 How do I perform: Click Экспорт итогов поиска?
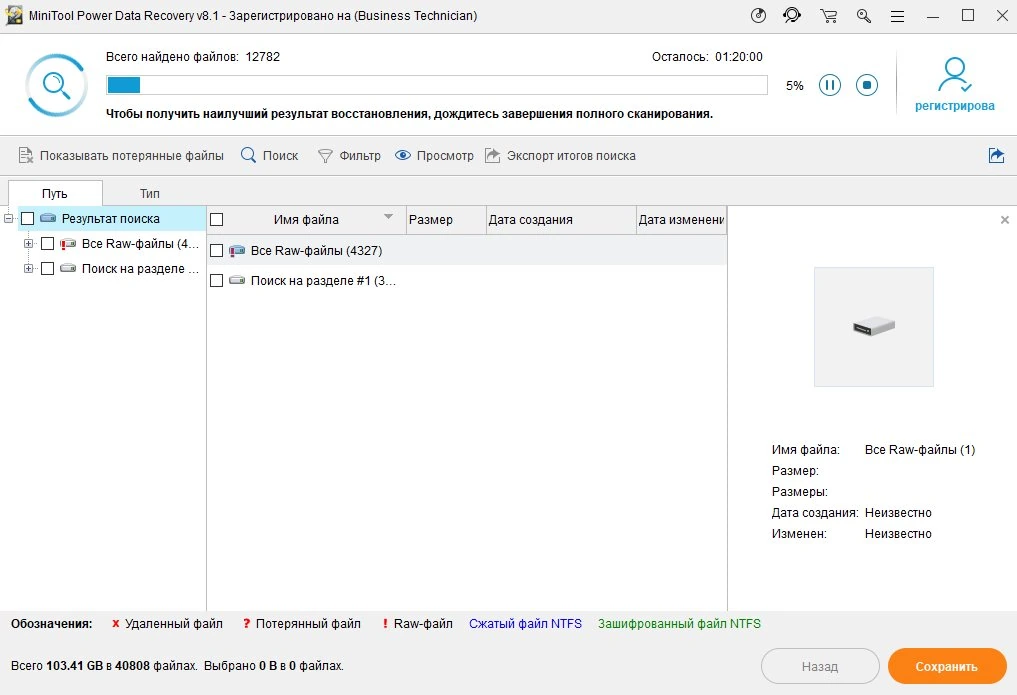560,156
